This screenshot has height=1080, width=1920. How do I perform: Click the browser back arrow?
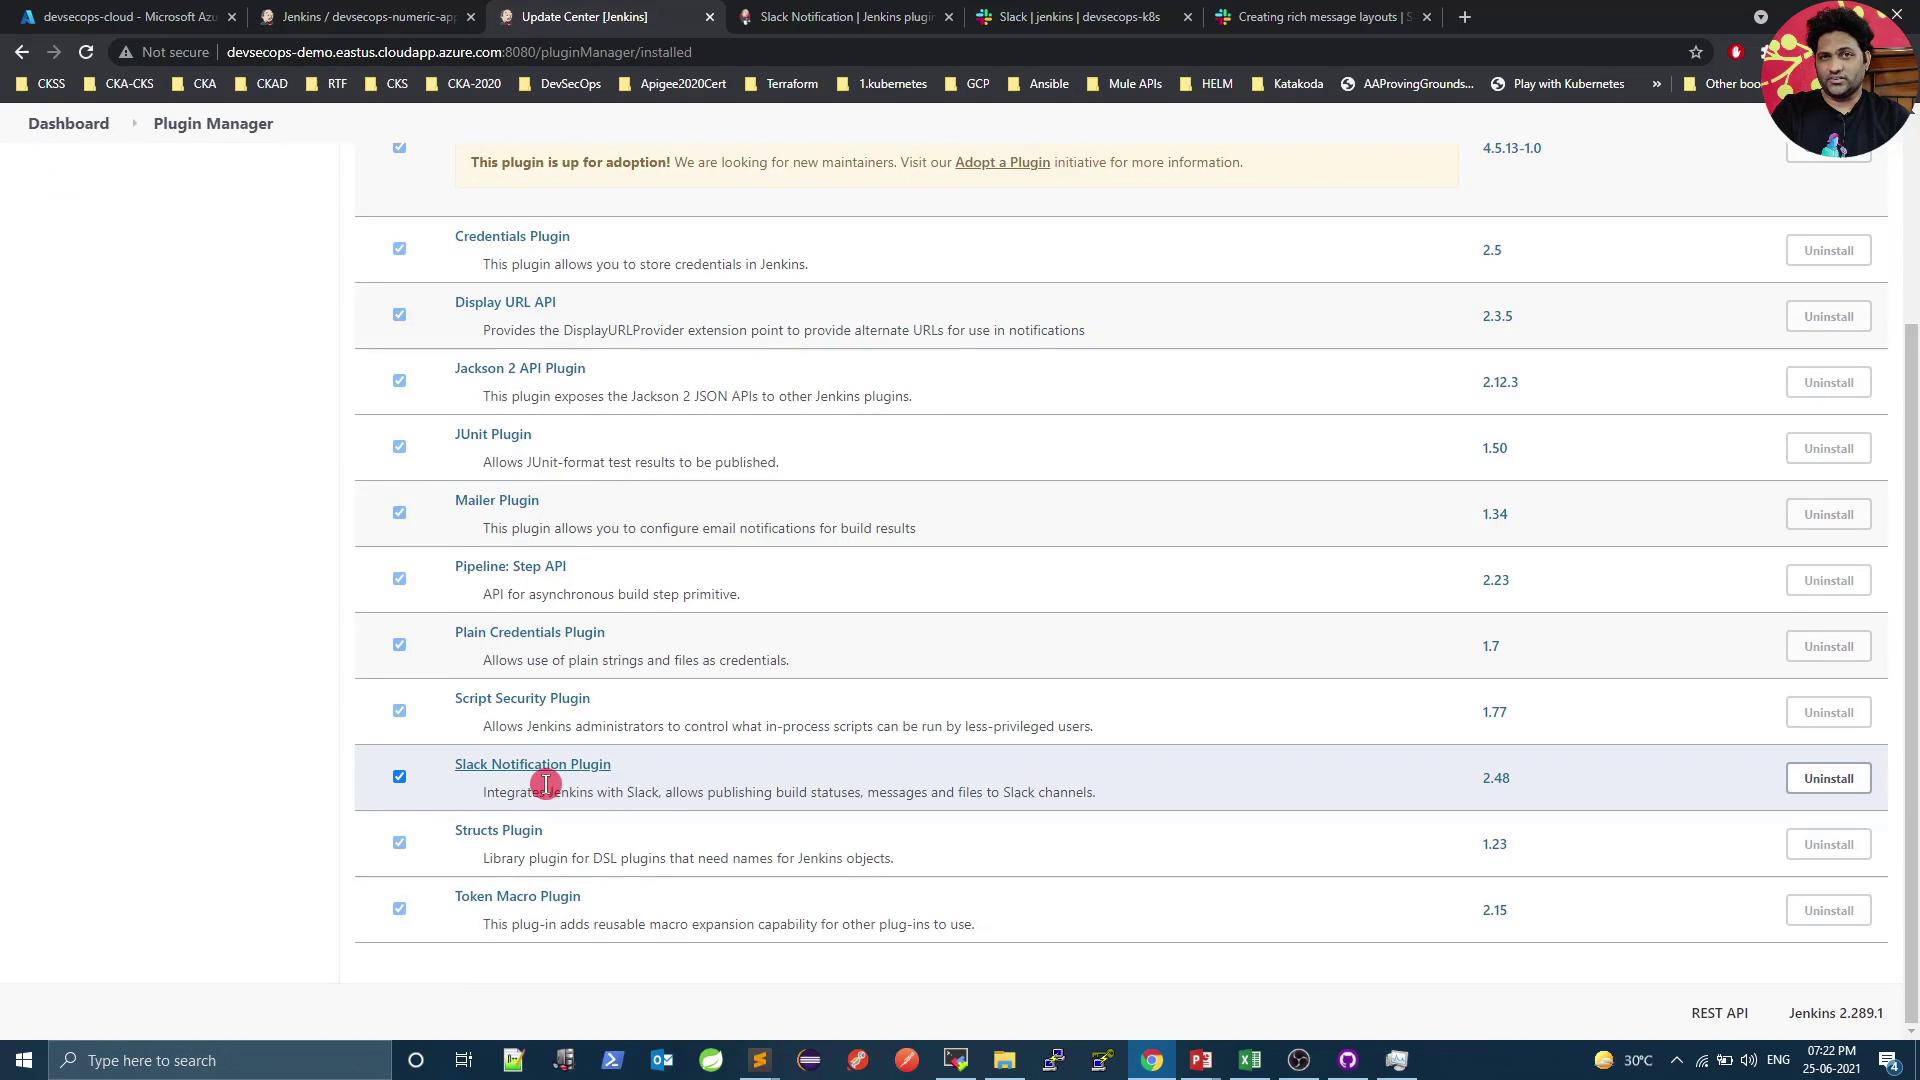[x=22, y=52]
